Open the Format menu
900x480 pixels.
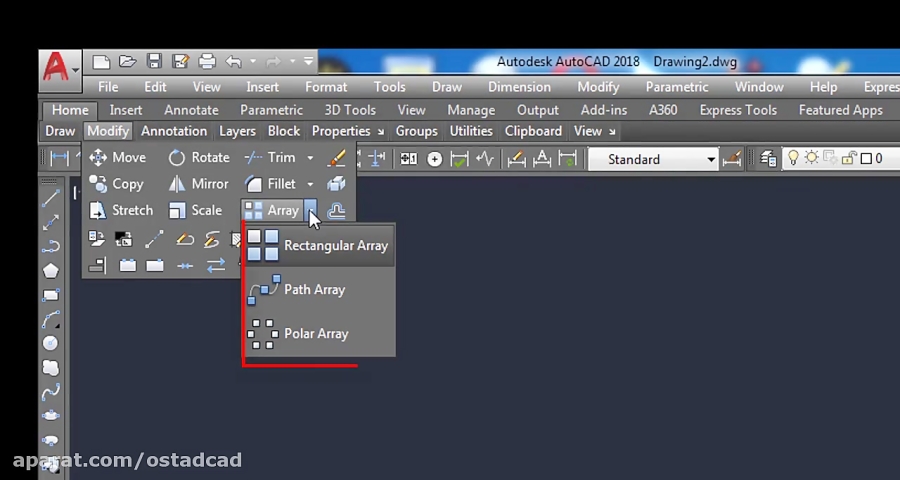pos(326,87)
